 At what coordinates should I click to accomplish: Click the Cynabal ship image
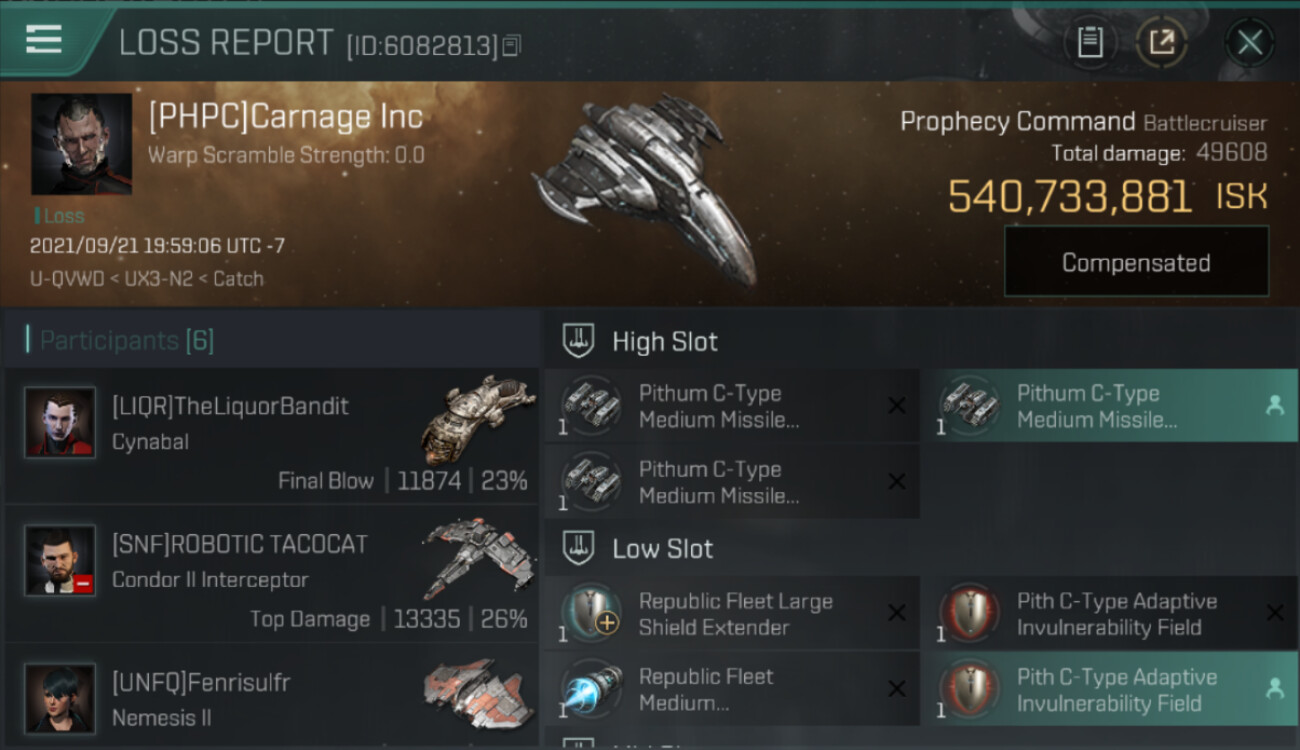point(471,419)
